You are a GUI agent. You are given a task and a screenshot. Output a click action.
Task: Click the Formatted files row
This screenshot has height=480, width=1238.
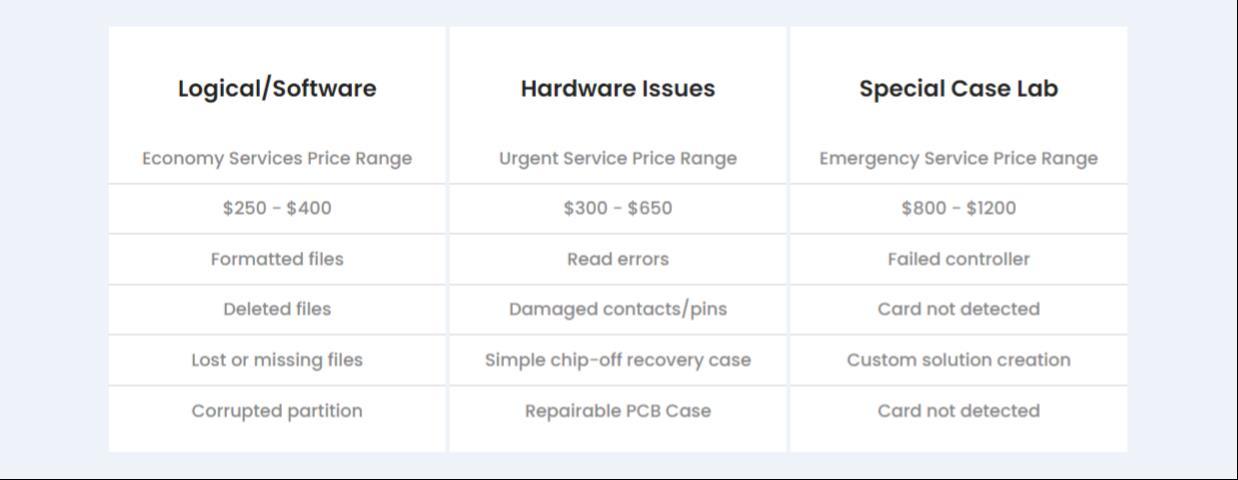coord(277,259)
